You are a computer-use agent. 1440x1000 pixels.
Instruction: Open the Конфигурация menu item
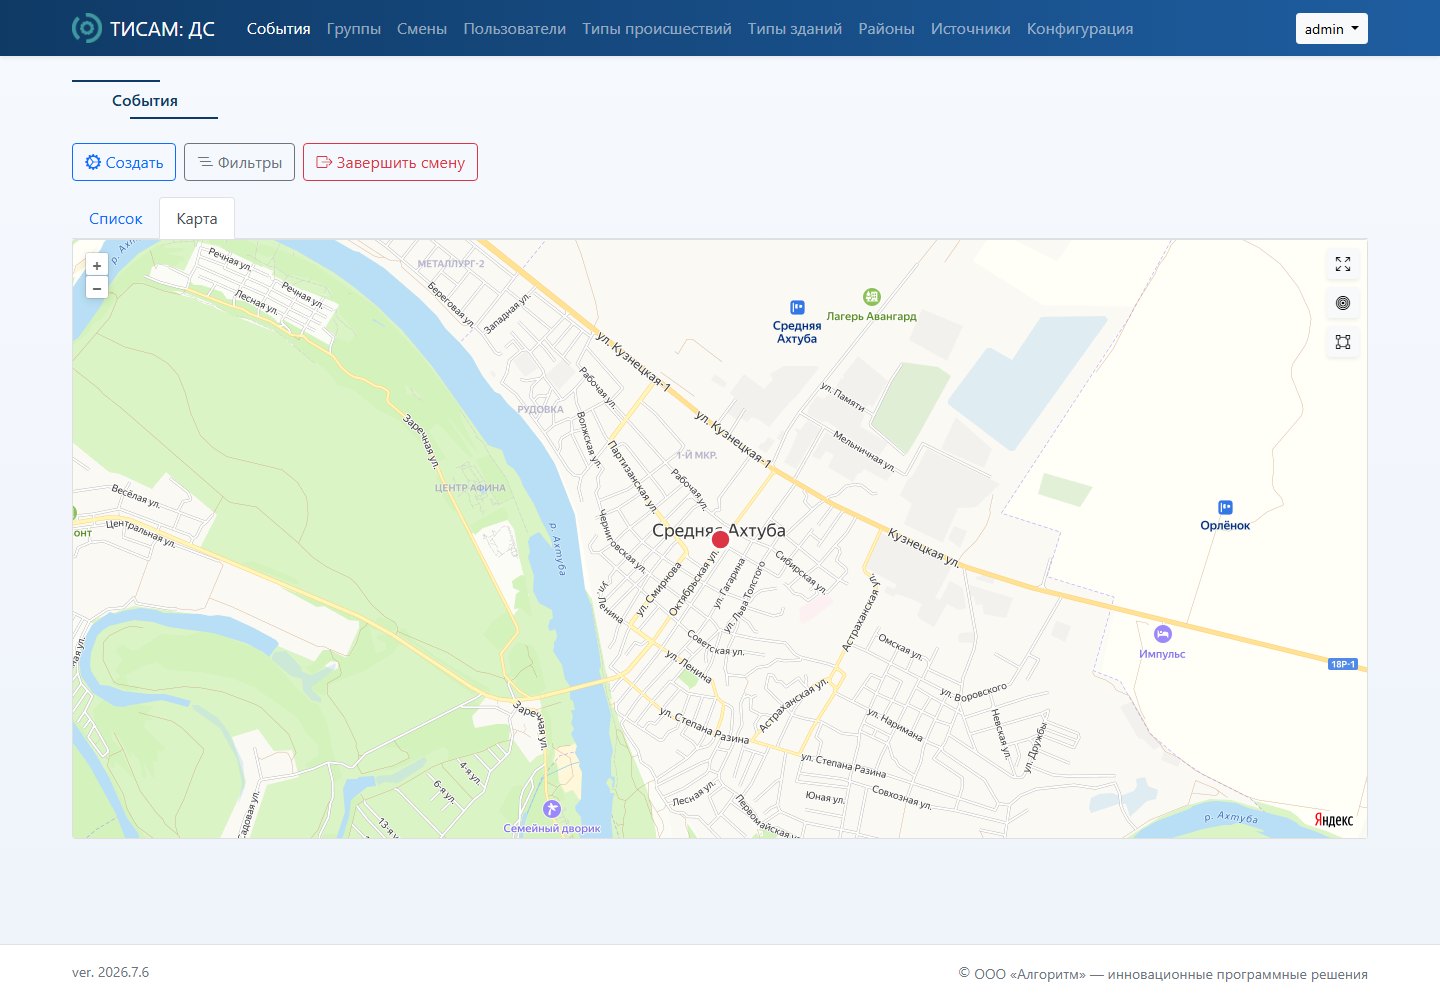(1080, 29)
